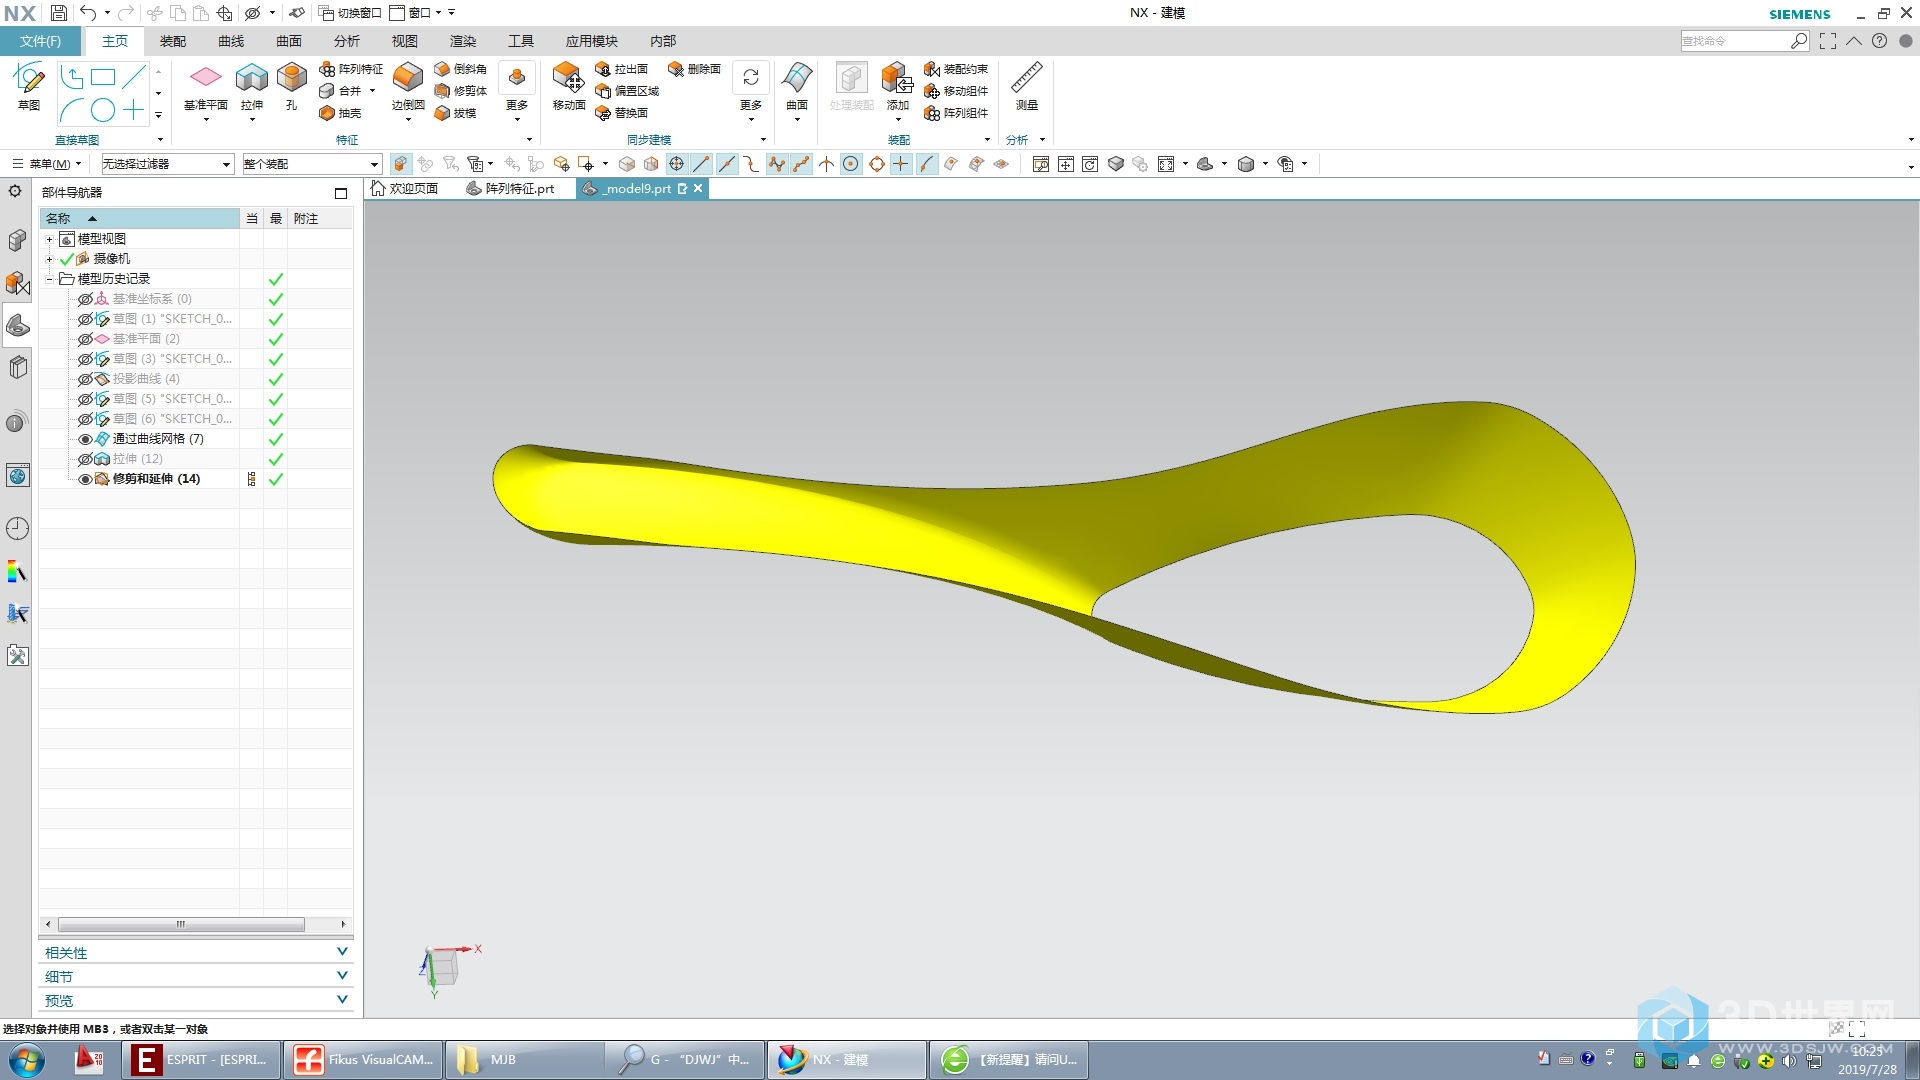Switch to the 装配 ribbon tab

tap(173, 41)
